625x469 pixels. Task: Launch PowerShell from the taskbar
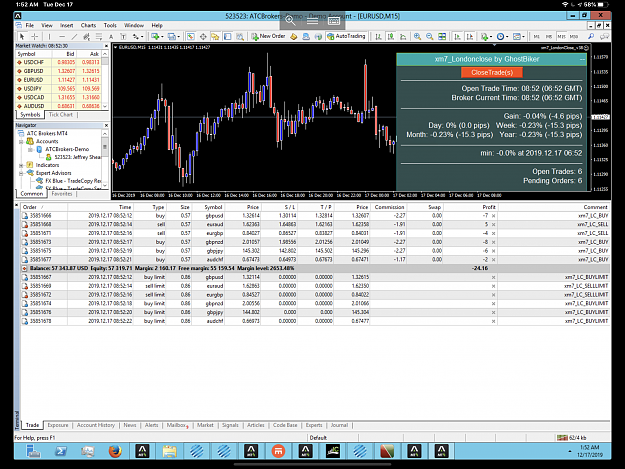point(61,451)
